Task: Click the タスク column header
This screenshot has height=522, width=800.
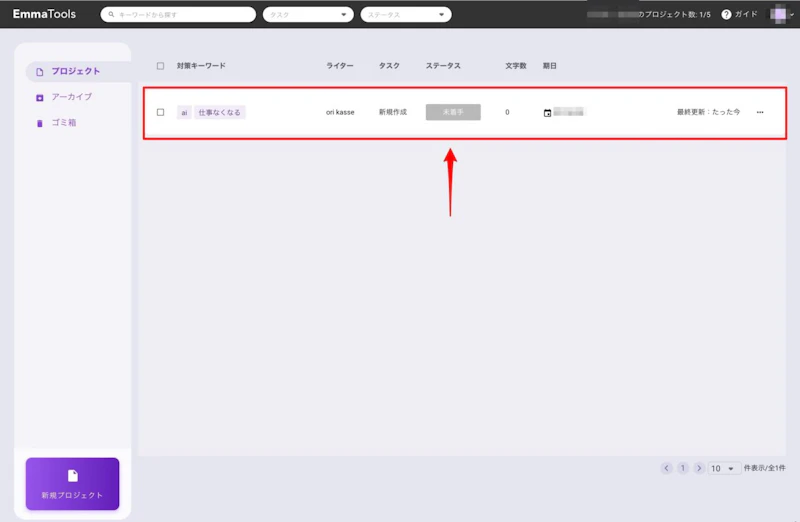Action: coord(389,66)
